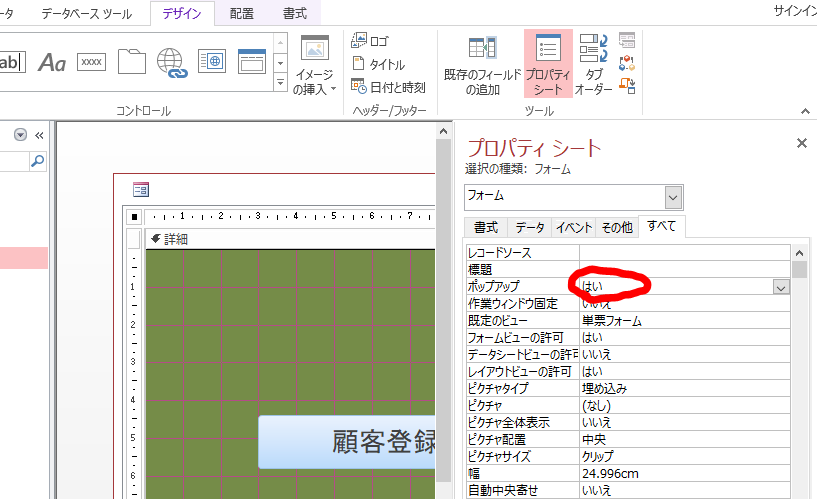Viewport: 817px width, 499px height.
Task: Select the Hyperlink control tool
Action: tap(172, 62)
